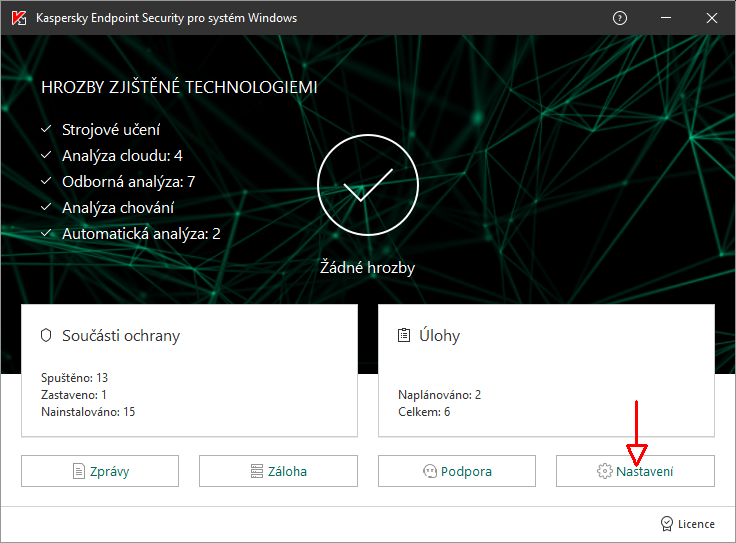Click the clipboard icon beside Úlohy

tap(404, 335)
